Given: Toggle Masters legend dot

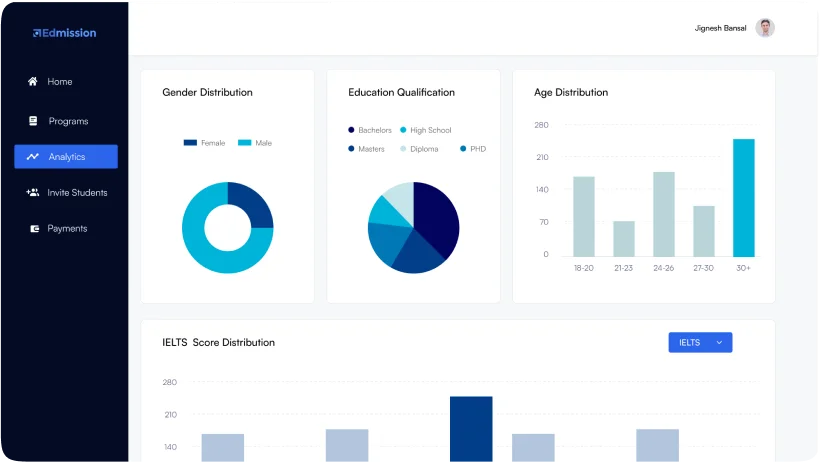Looking at the screenshot, I should tap(351, 149).
